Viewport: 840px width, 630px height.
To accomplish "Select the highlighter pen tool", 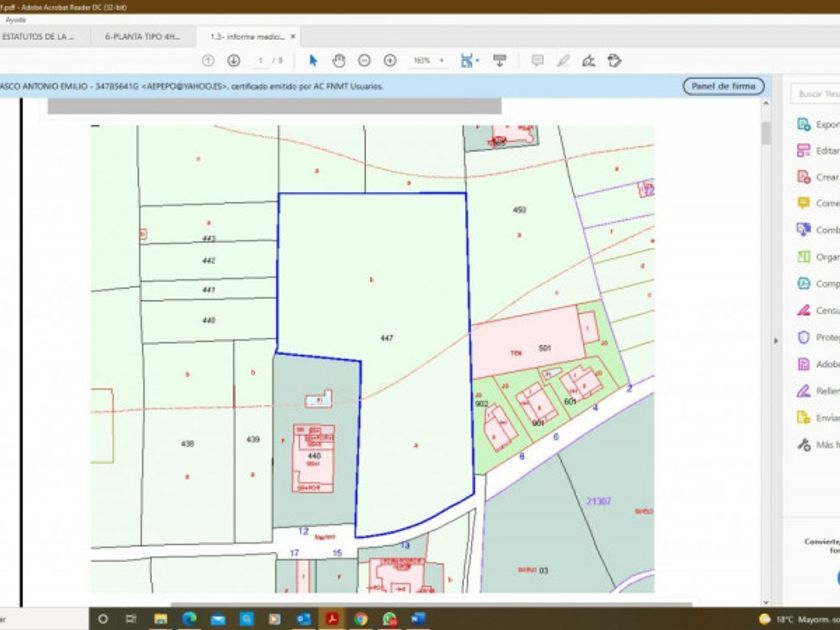I will click(x=563, y=61).
